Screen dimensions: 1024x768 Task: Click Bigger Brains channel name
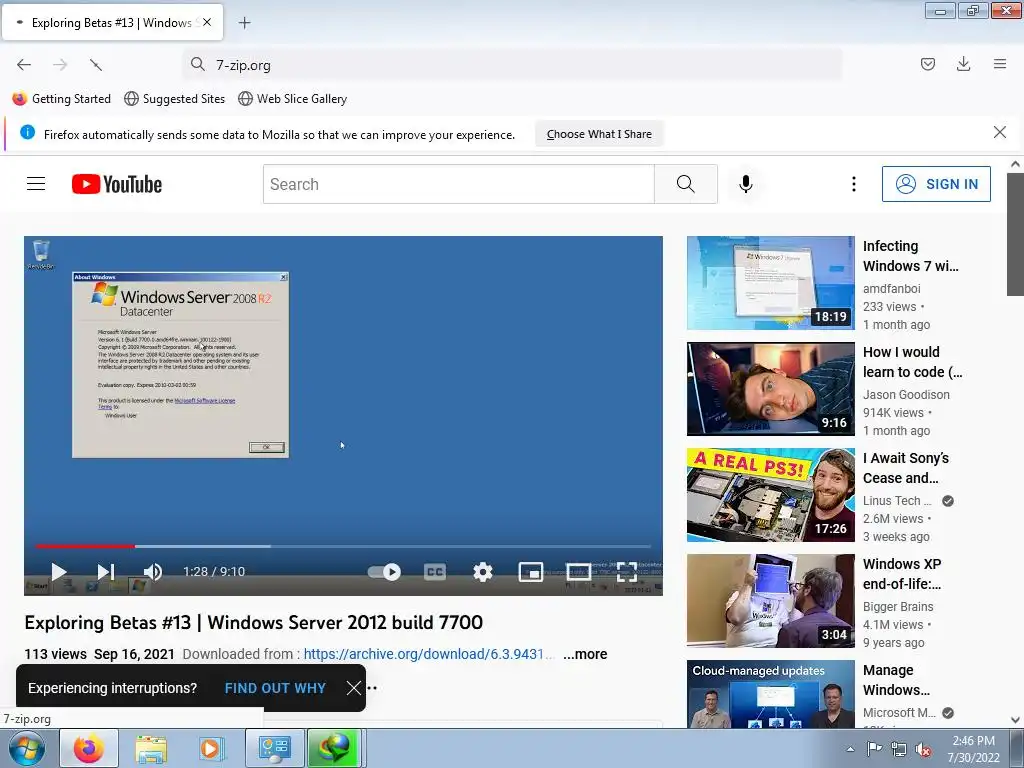tap(898, 607)
